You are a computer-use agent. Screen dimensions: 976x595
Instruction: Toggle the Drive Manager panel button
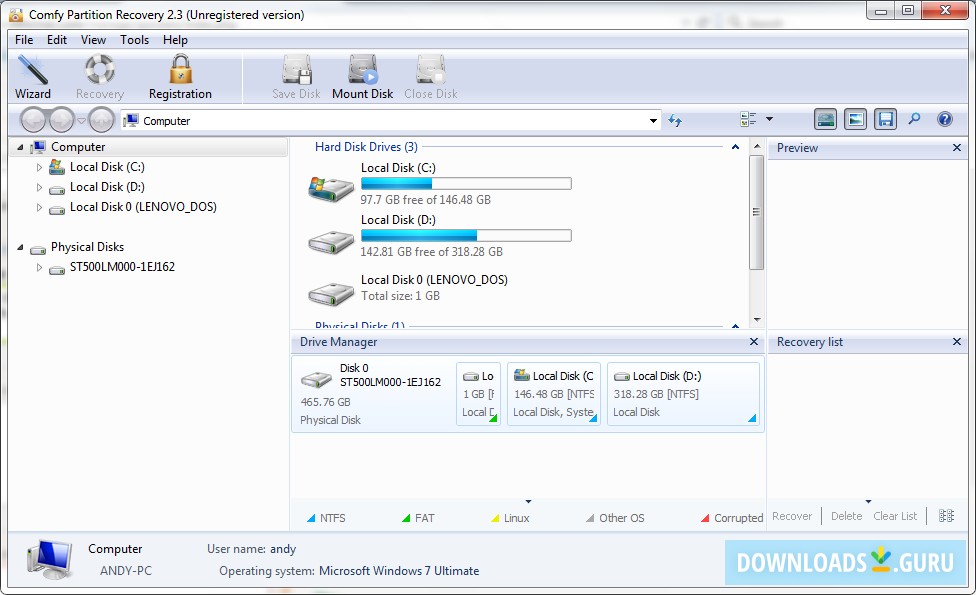click(x=825, y=119)
